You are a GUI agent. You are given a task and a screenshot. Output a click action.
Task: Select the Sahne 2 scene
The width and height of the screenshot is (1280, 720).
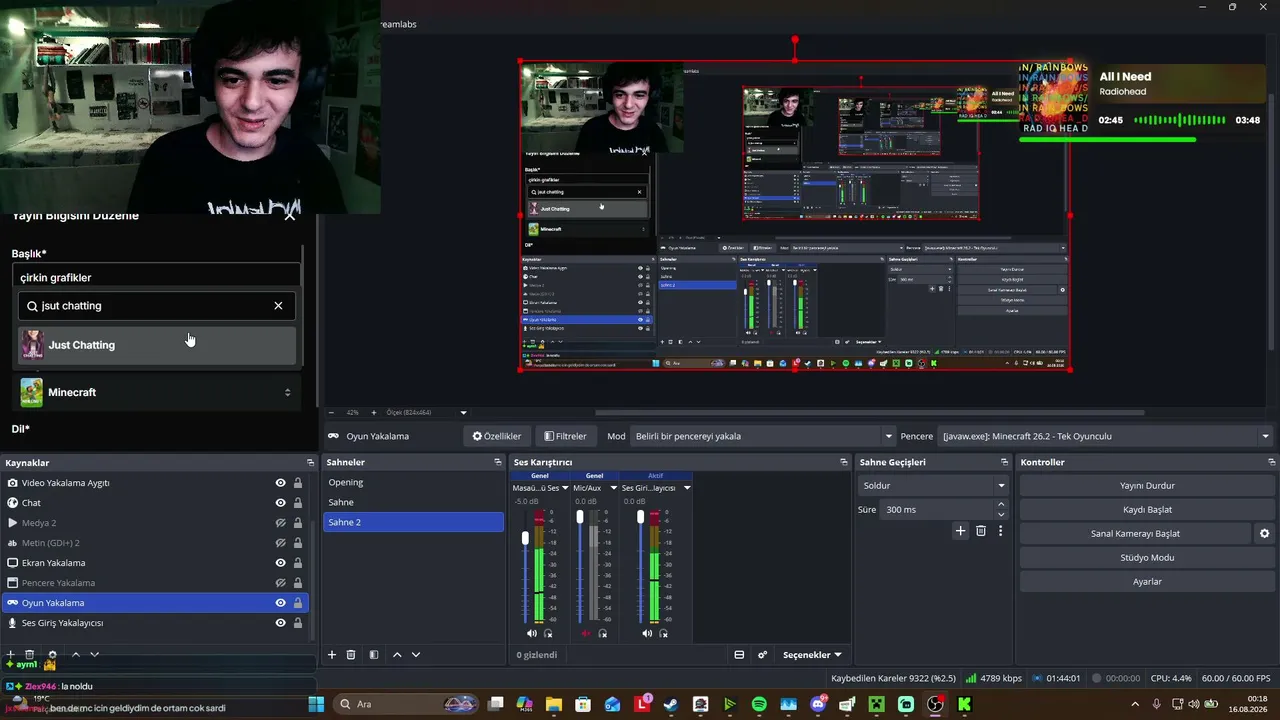click(x=413, y=522)
